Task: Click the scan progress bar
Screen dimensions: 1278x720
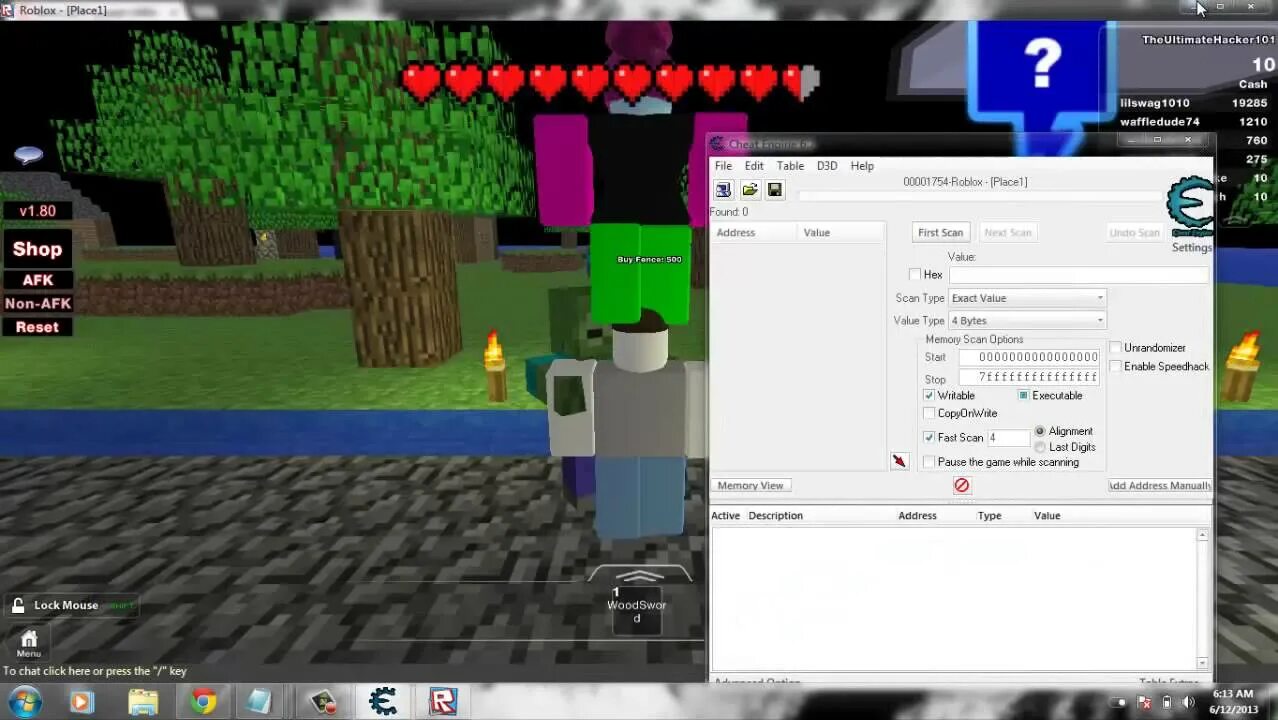Action: (980, 197)
